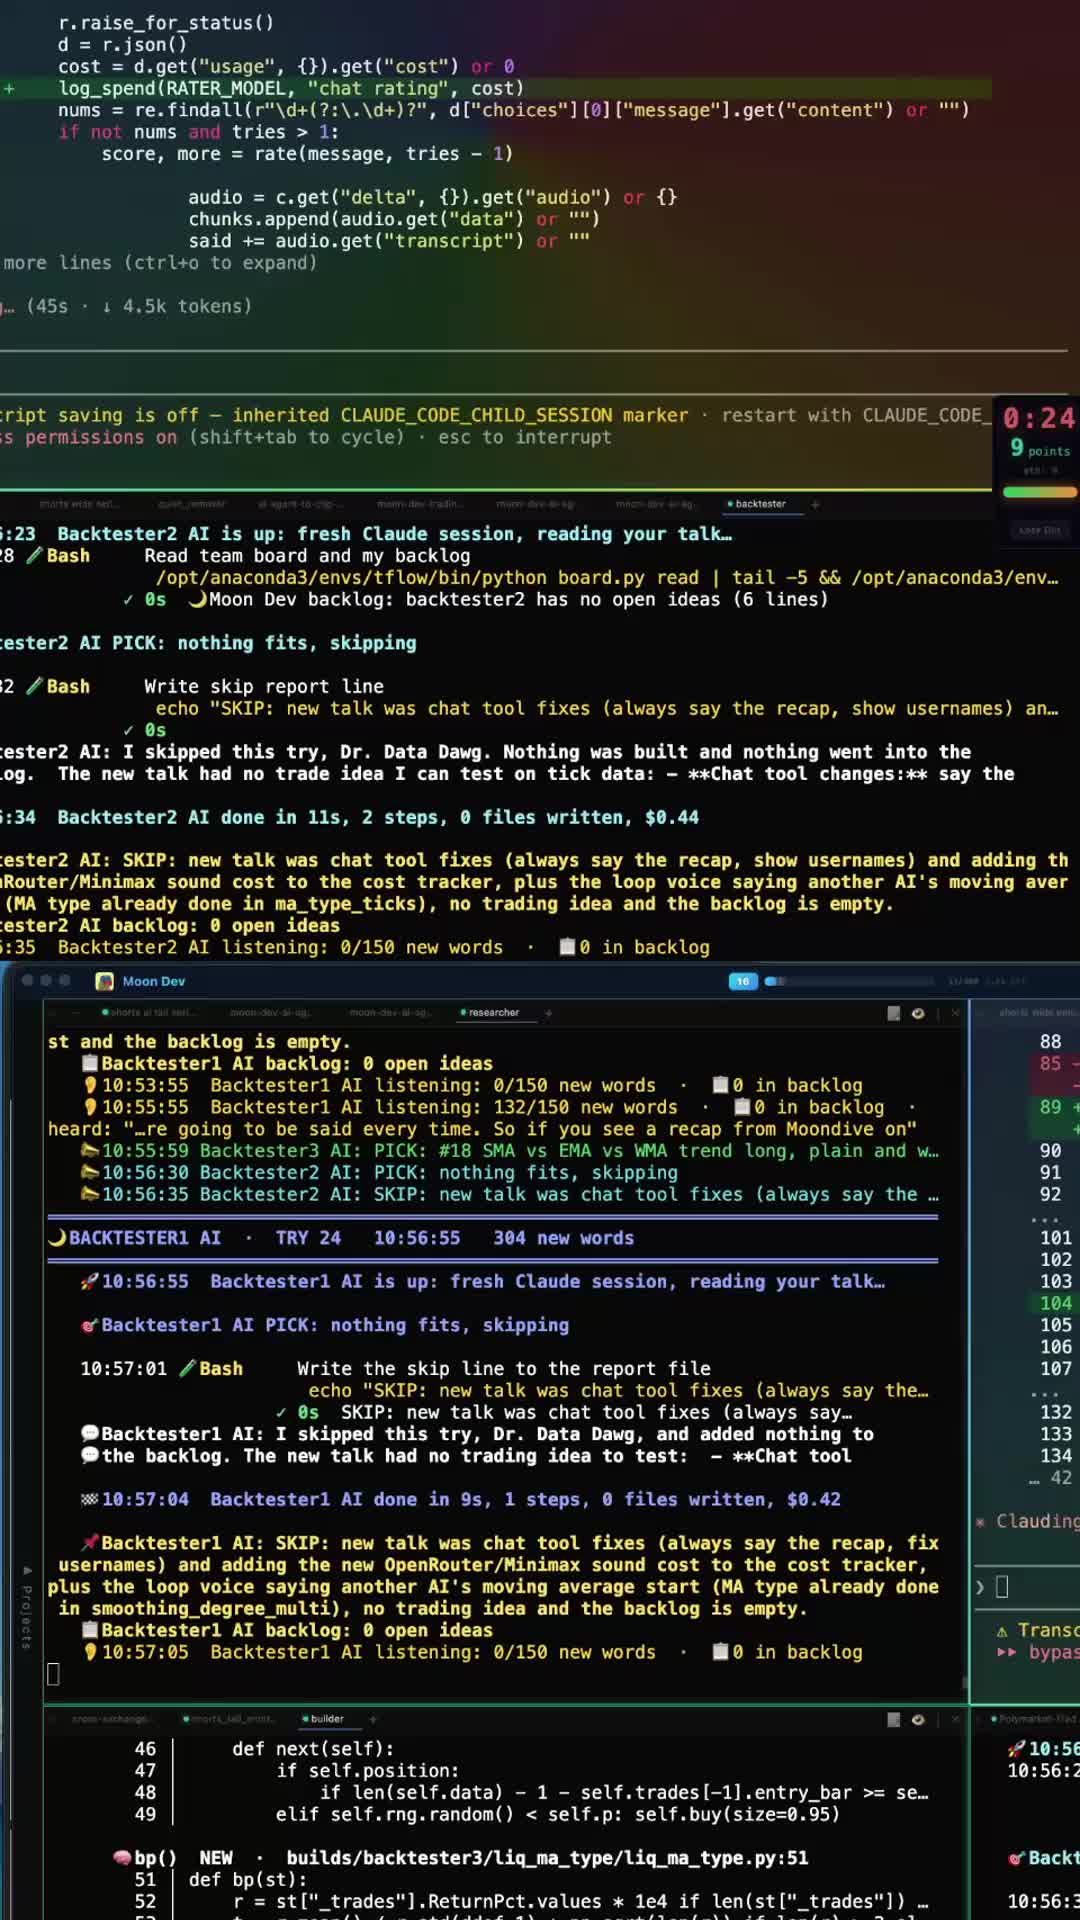Click pencil icon beside 'Read team board' Bash

coord(34,555)
